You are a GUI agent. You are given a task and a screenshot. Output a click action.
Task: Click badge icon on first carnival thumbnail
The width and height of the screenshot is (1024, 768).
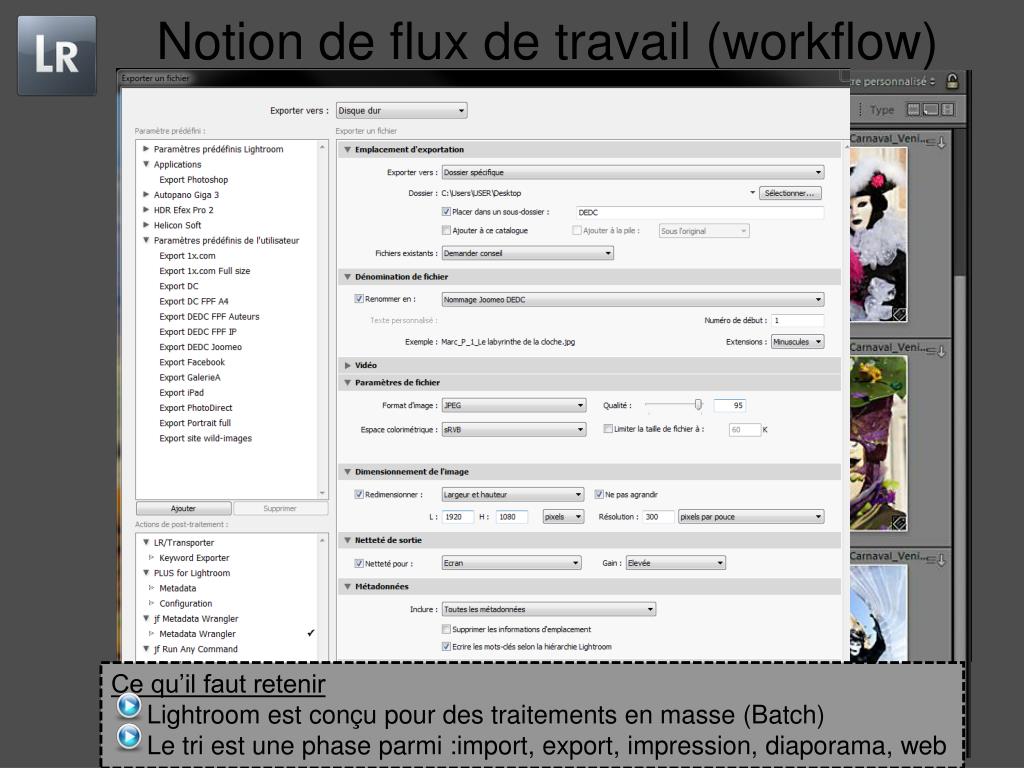click(x=899, y=315)
